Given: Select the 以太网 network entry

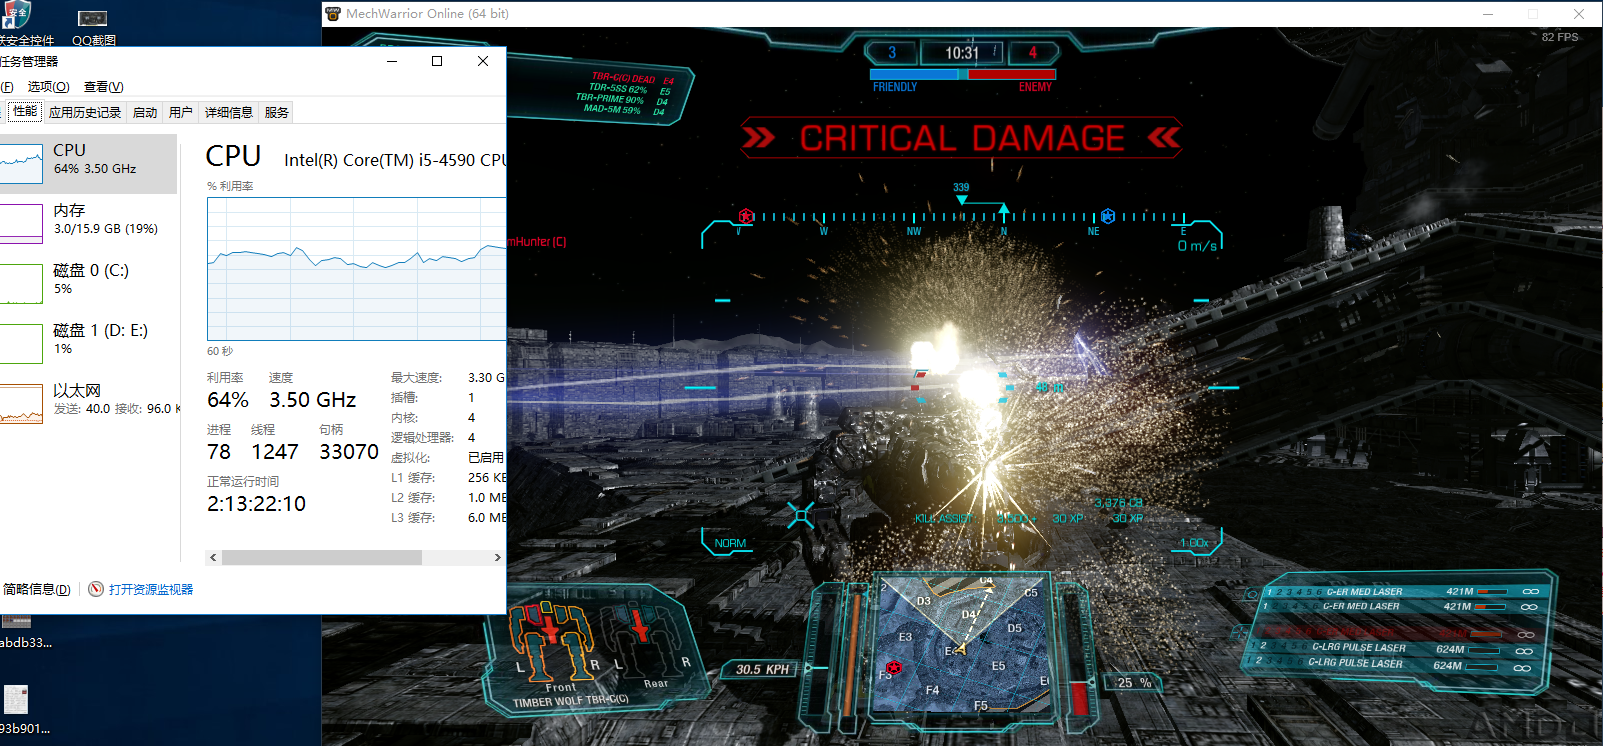Looking at the screenshot, I should click(88, 404).
